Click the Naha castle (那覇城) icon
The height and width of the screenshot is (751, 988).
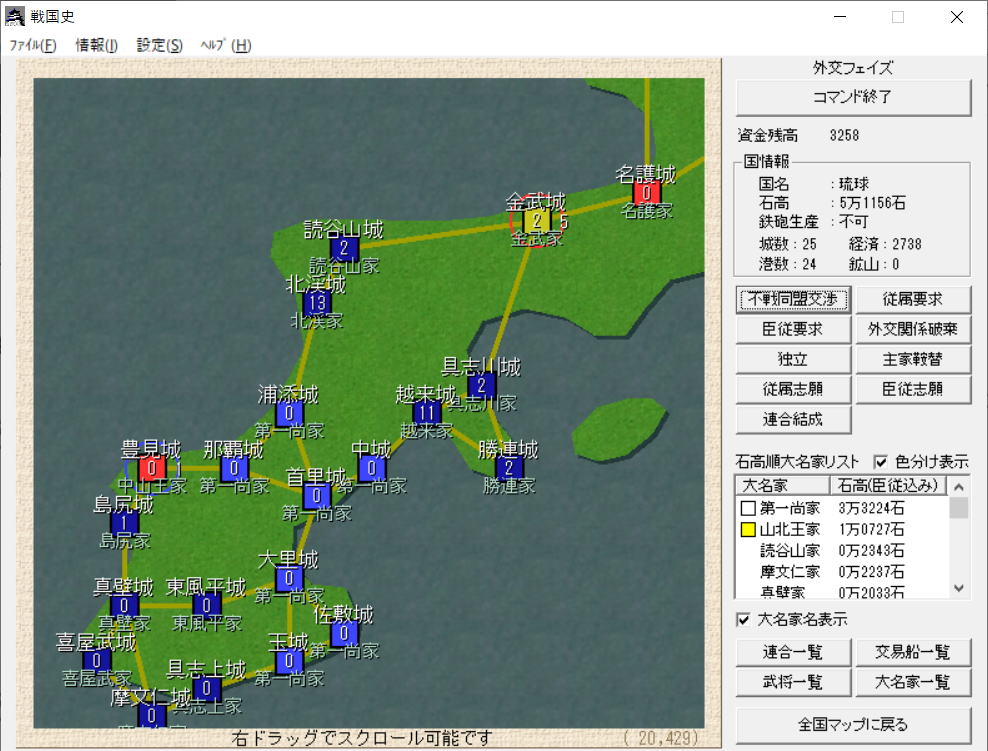[x=234, y=467]
